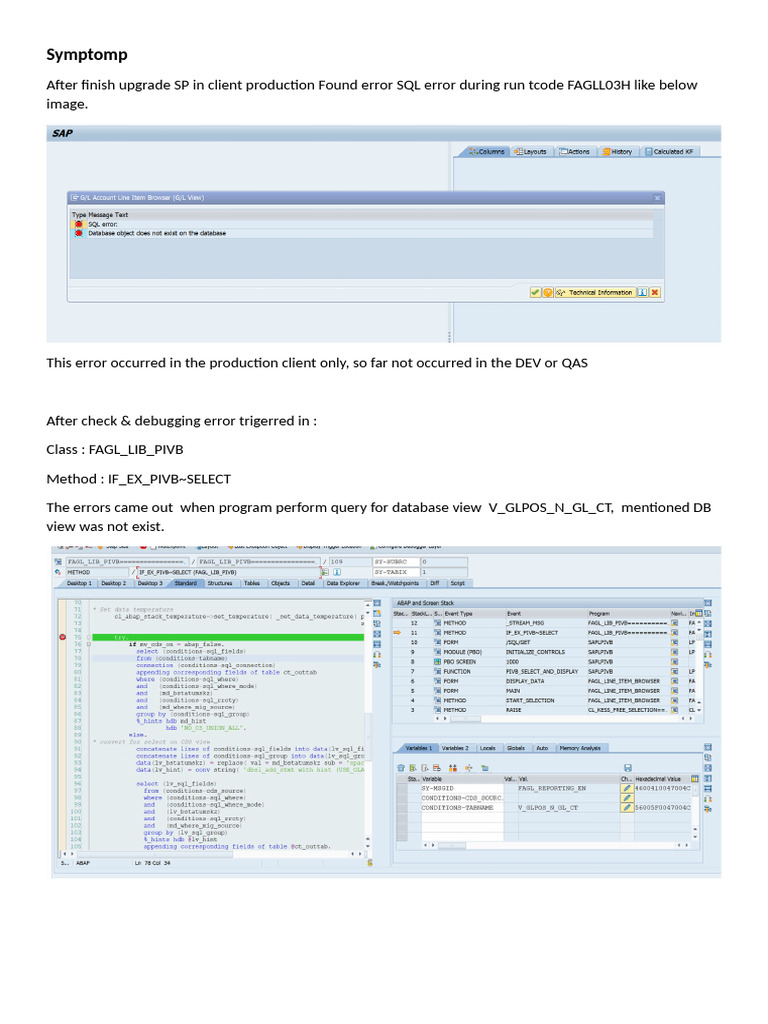The image size is (768, 1024).
Task: Switch to the Diff tab
Action: click(x=434, y=583)
